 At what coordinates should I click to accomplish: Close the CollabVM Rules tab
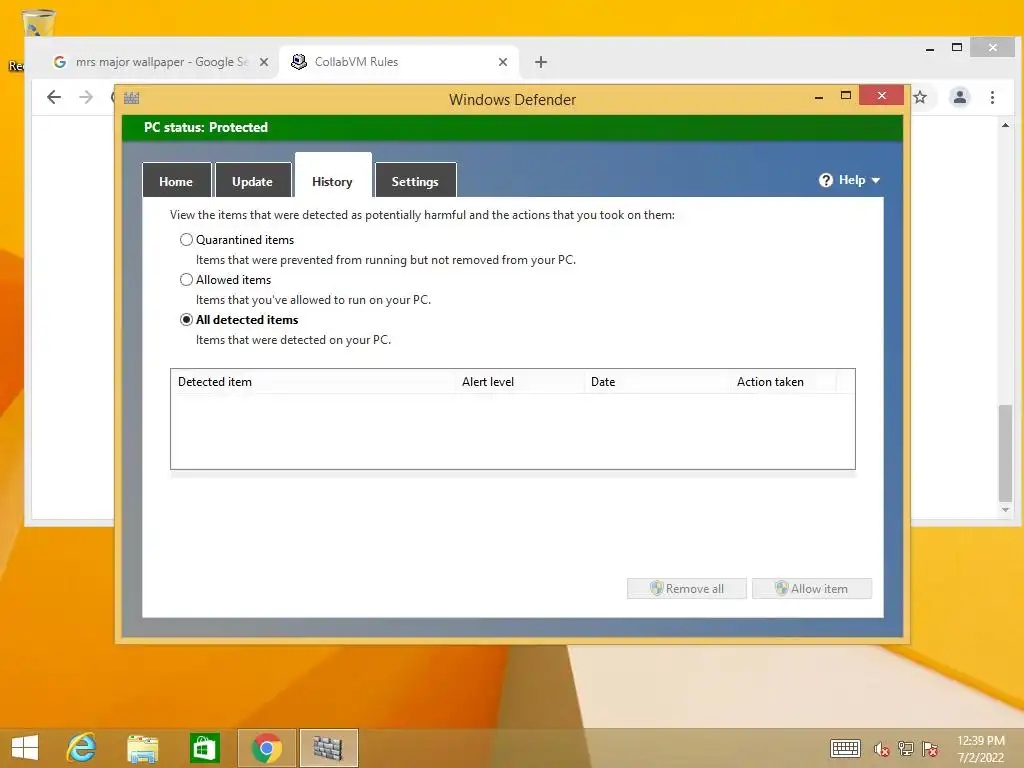tap(503, 62)
